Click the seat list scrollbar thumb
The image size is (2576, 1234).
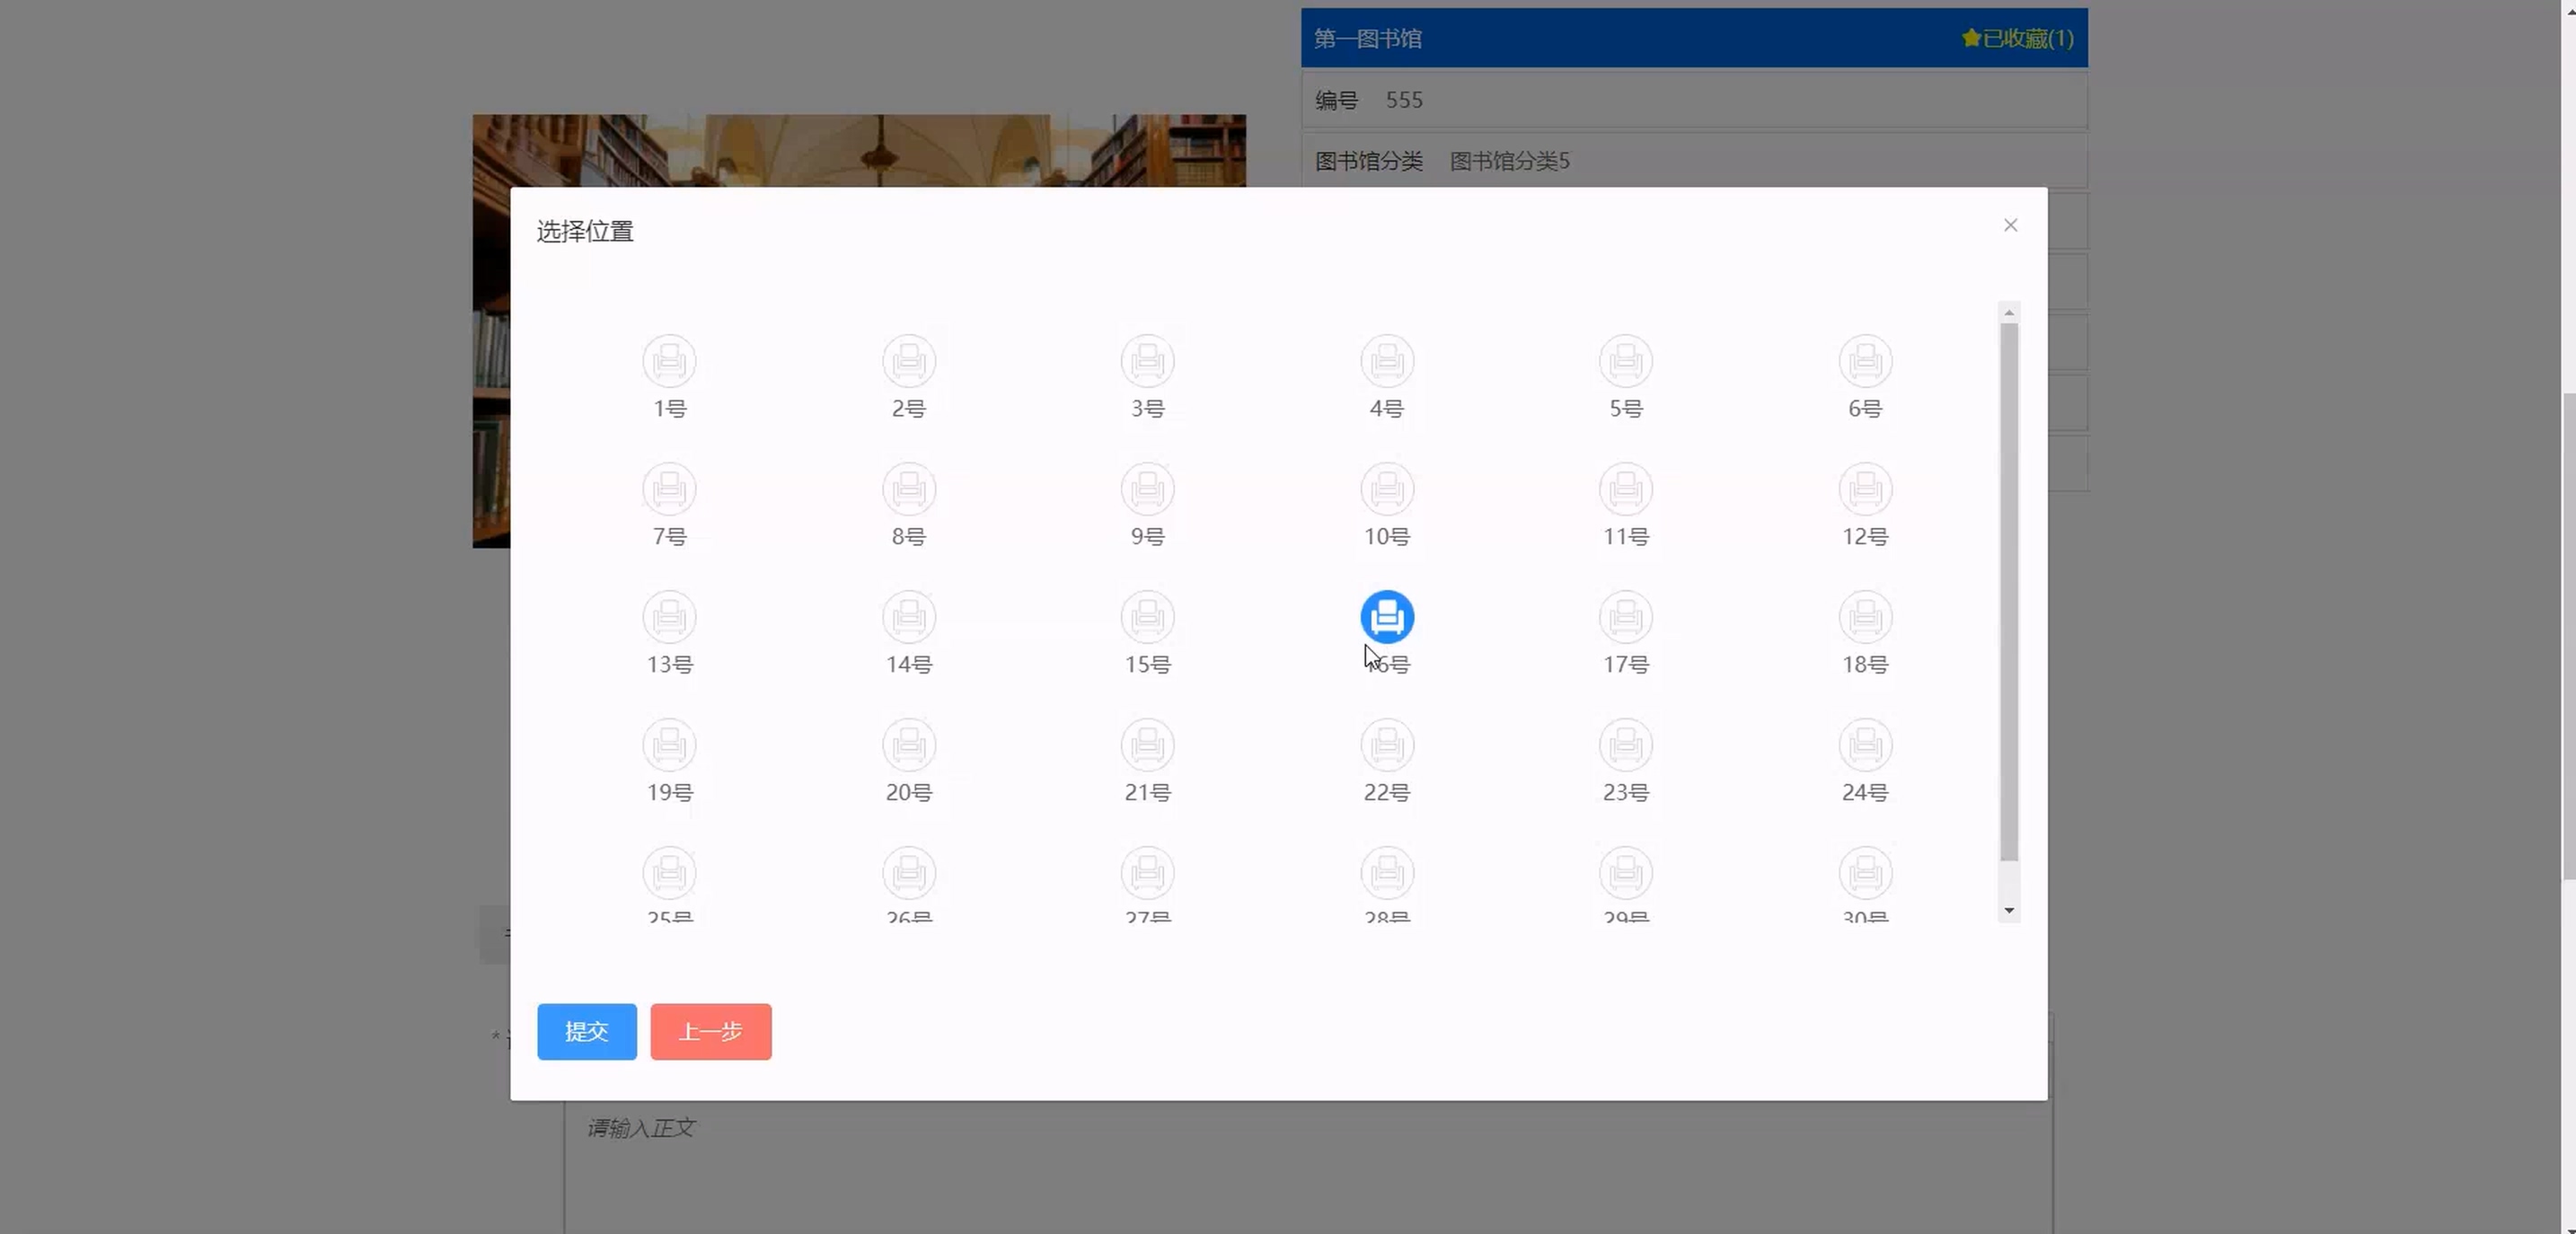(2008, 590)
